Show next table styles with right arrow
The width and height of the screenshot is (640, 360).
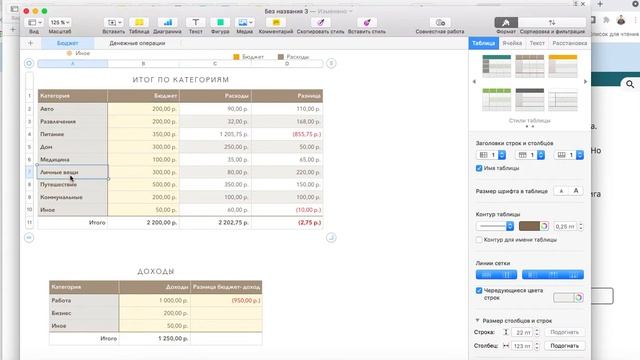585,82
